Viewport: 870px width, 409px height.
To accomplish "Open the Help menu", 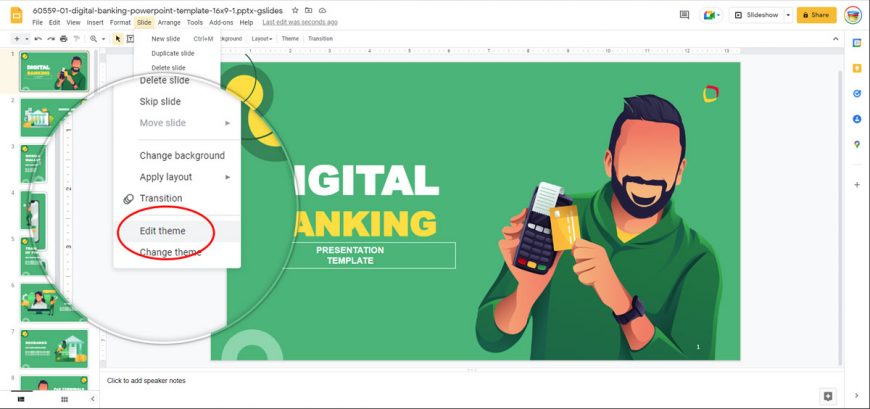I will pyautogui.click(x=246, y=23).
